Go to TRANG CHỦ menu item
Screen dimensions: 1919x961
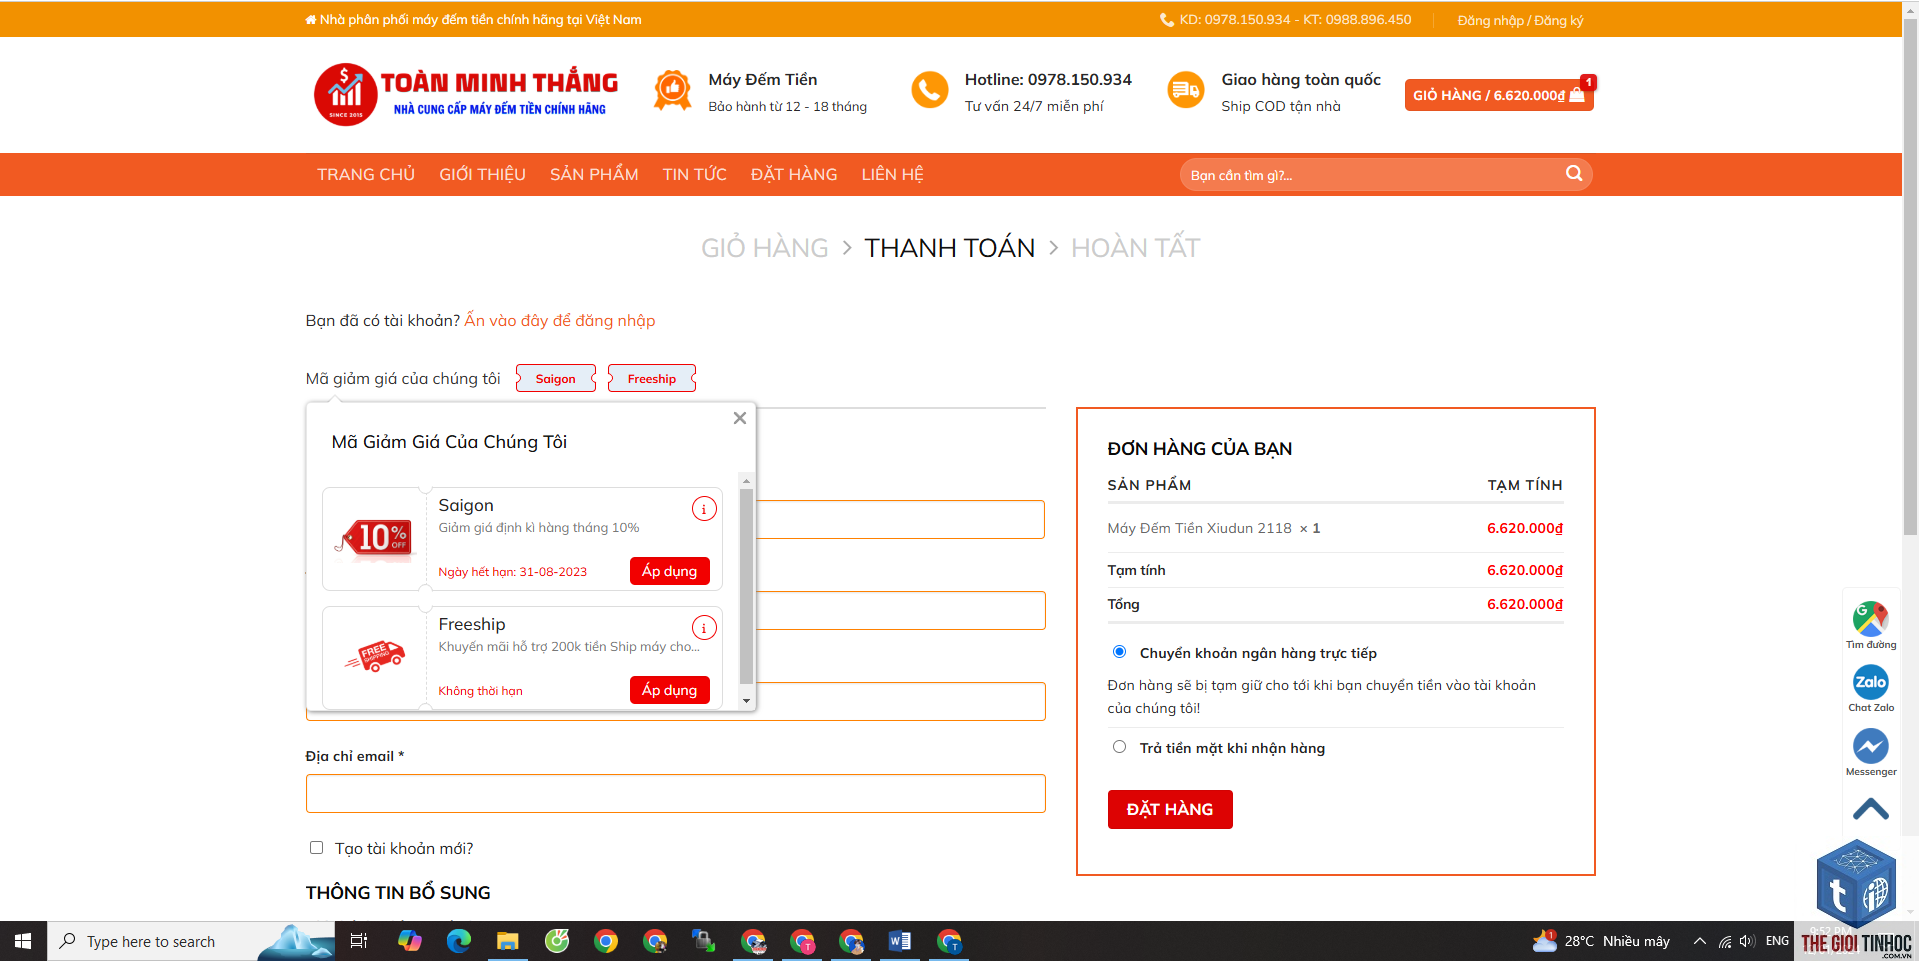click(x=366, y=174)
